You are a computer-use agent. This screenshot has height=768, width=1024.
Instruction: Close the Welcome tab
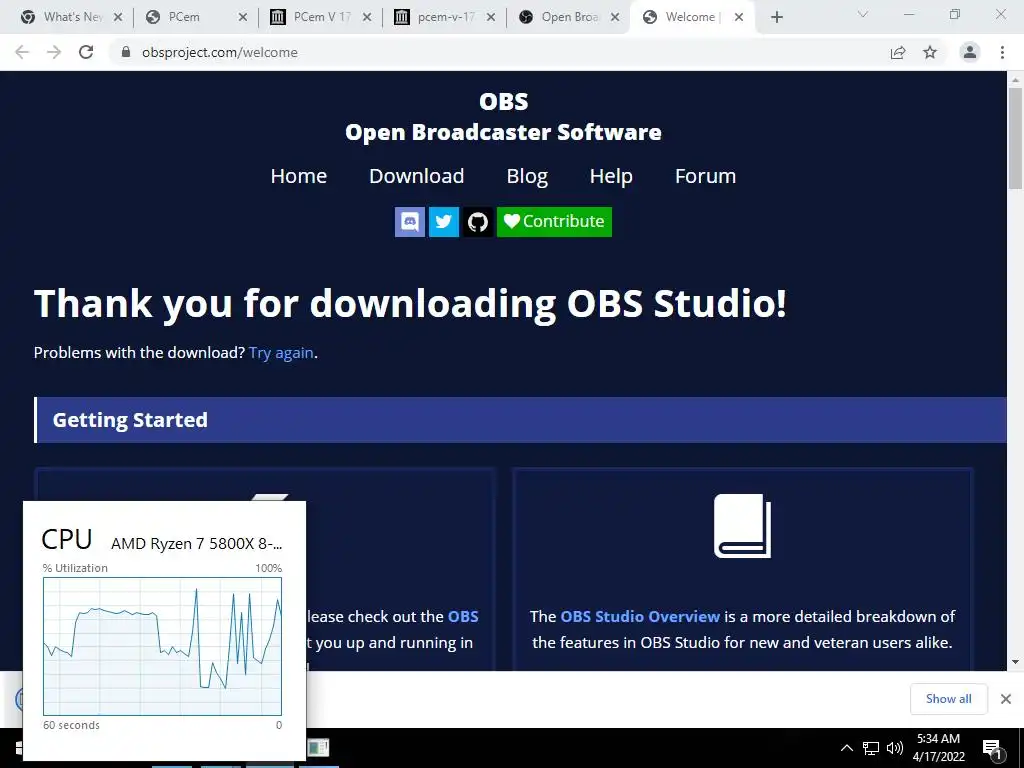pos(739,17)
